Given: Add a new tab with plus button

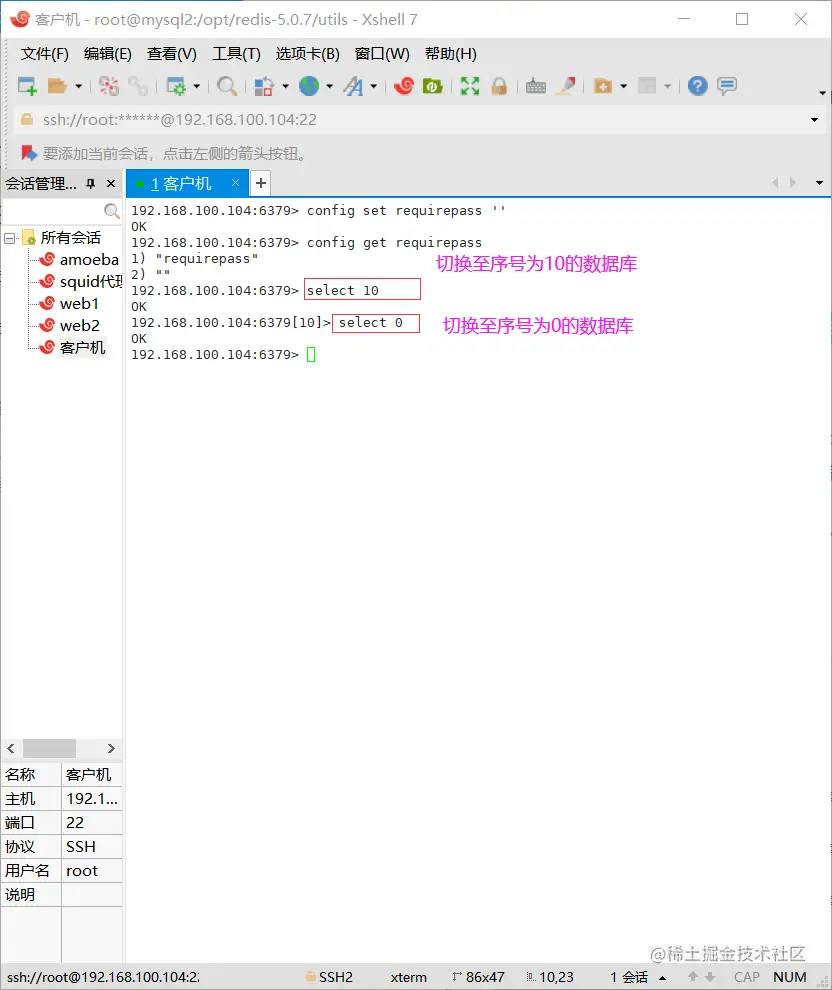Looking at the screenshot, I should pyautogui.click(x=261, y=184).
